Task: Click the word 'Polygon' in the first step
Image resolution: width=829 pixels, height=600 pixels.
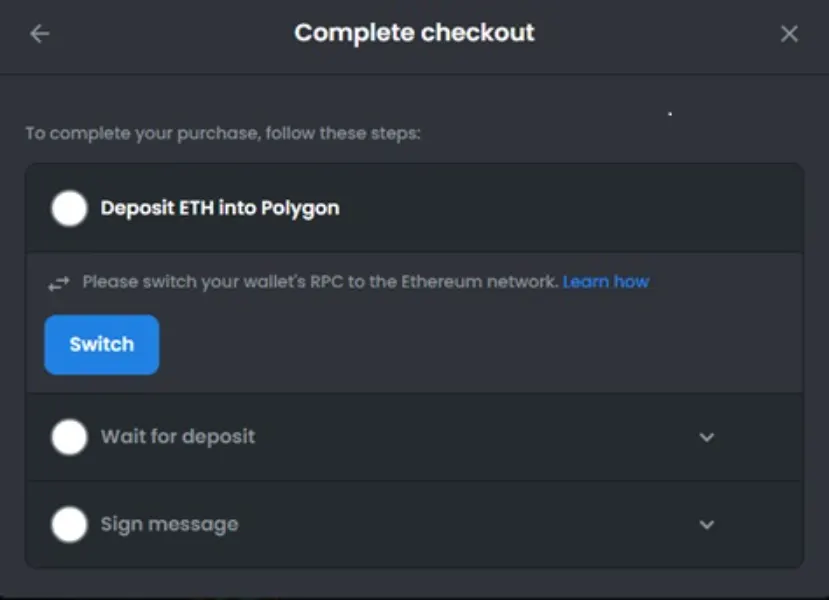Action: pos(300,209)
